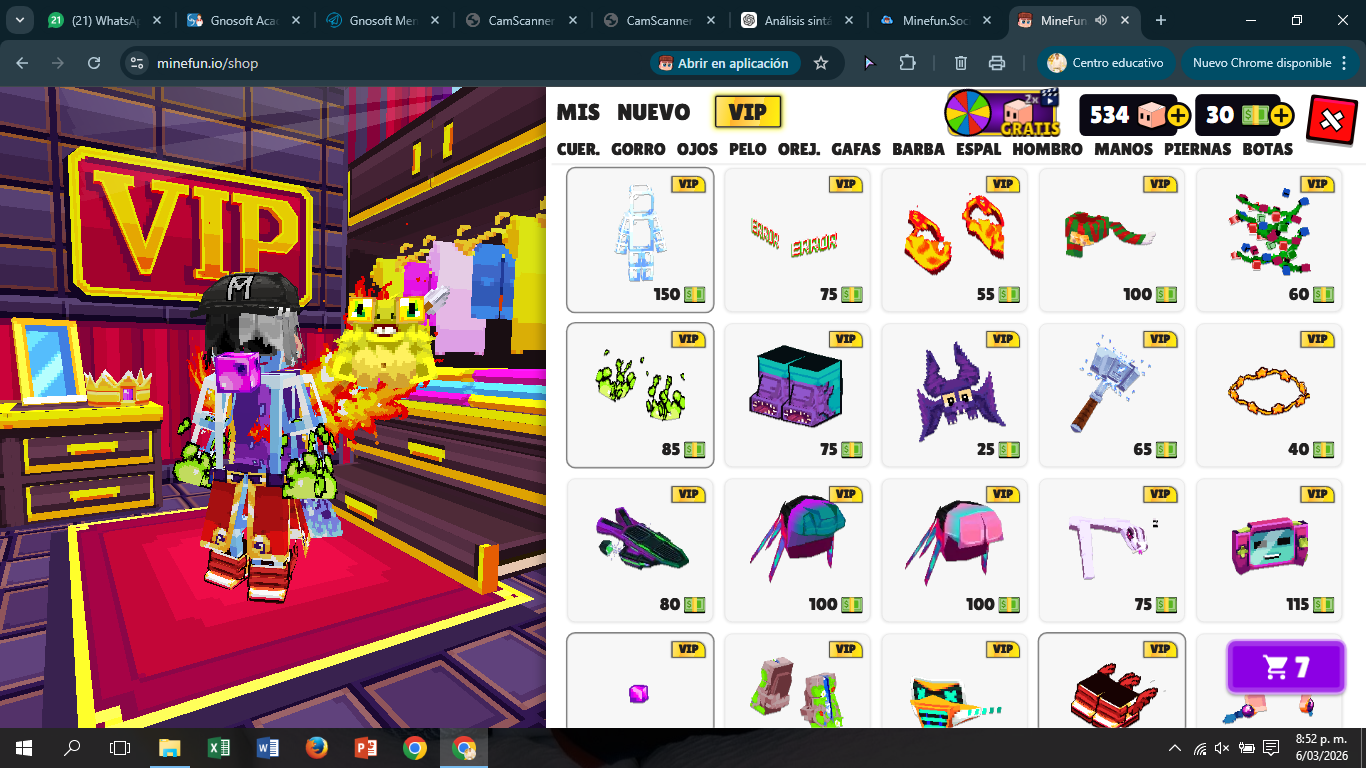Switch to the NUEVO tab
The width and height of the screenshot is (1366, 768).
(653, 113)
